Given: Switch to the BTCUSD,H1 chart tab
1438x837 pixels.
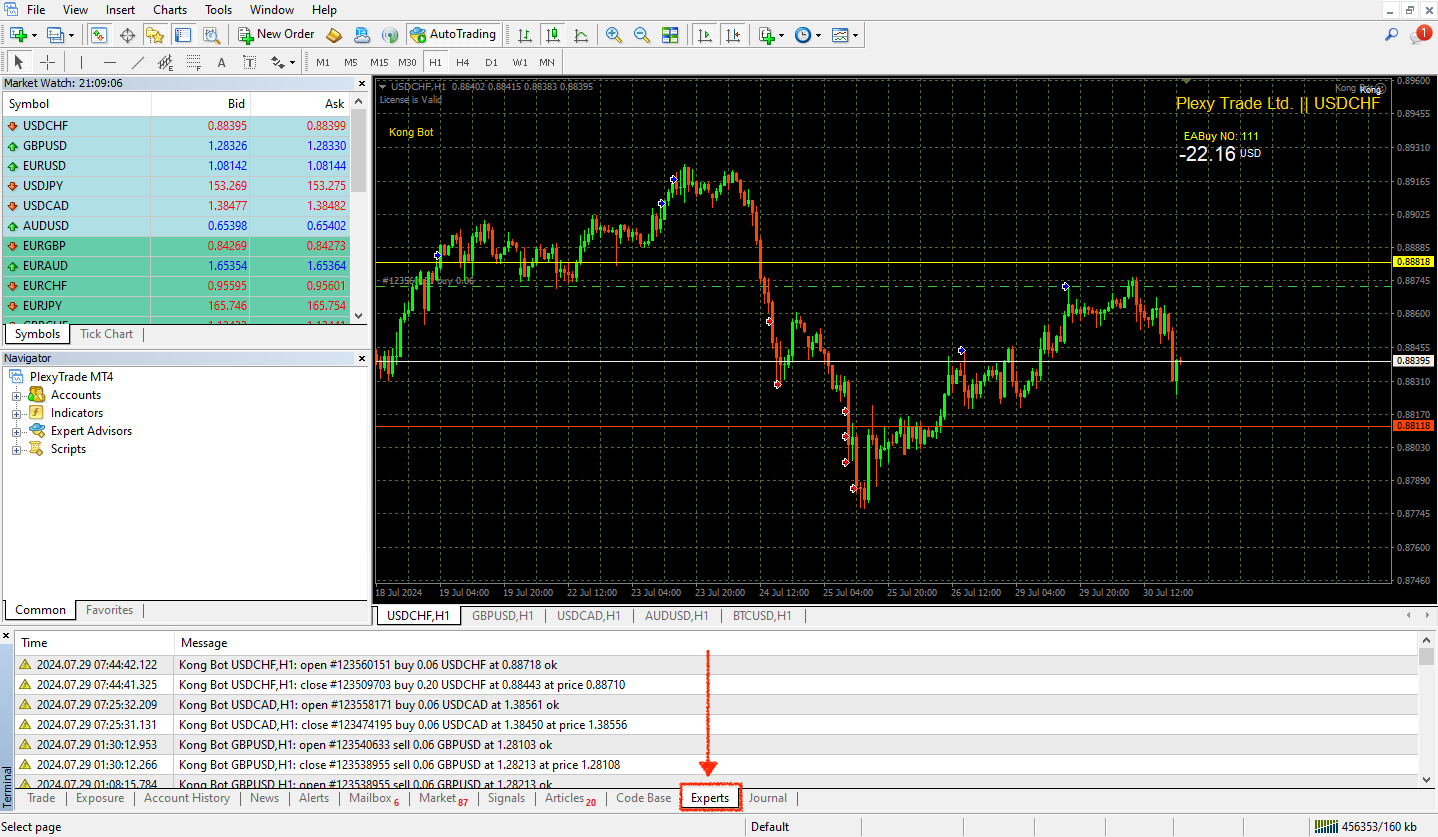Looking at the screenshot, I should click(x=762, y=616).
